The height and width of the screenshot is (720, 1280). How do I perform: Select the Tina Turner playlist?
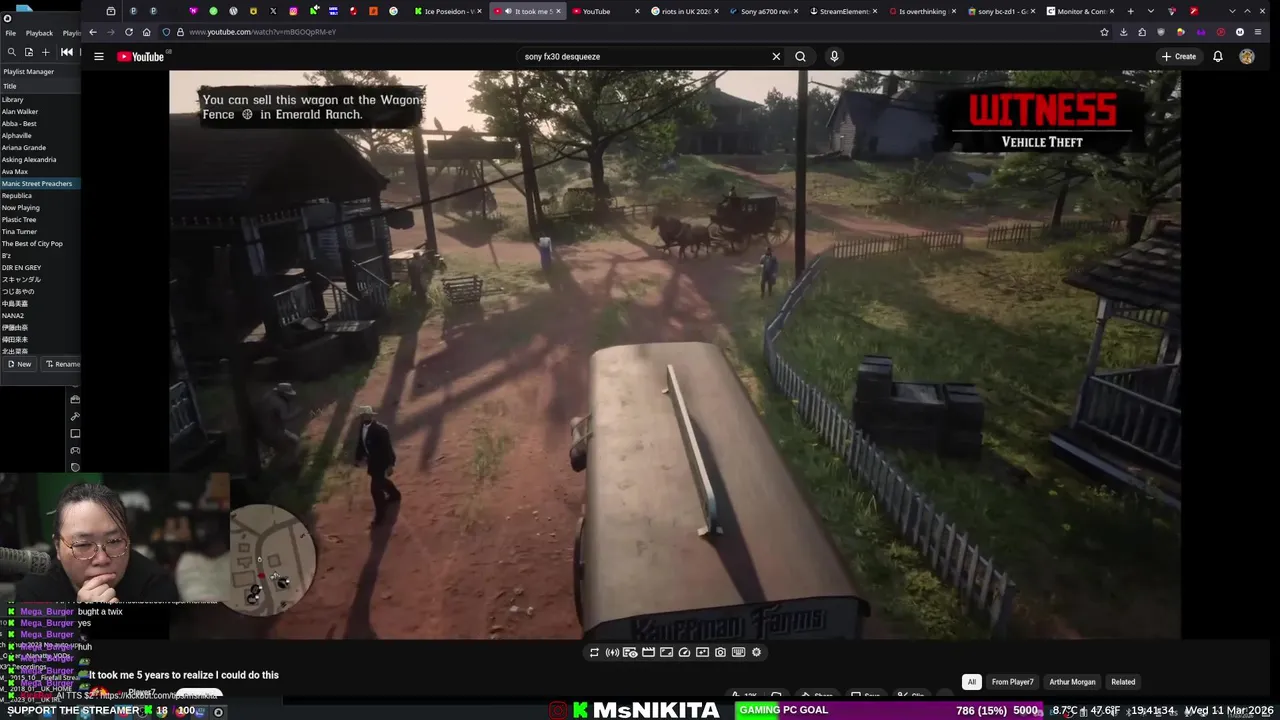coord(40,231)
